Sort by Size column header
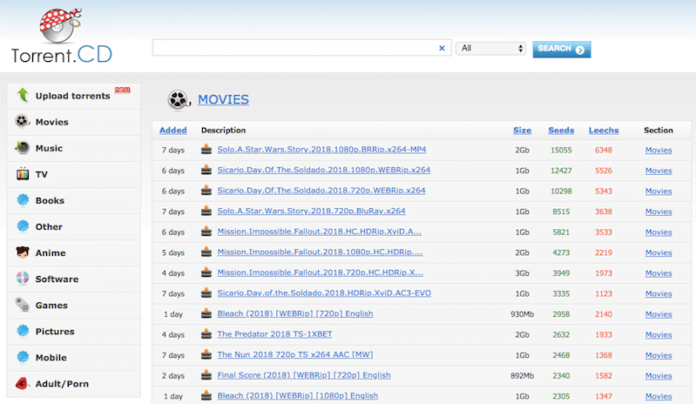Image resolution: width=696 pixels, height=404 pixels. pyautogui.click(x=522, y=130)
